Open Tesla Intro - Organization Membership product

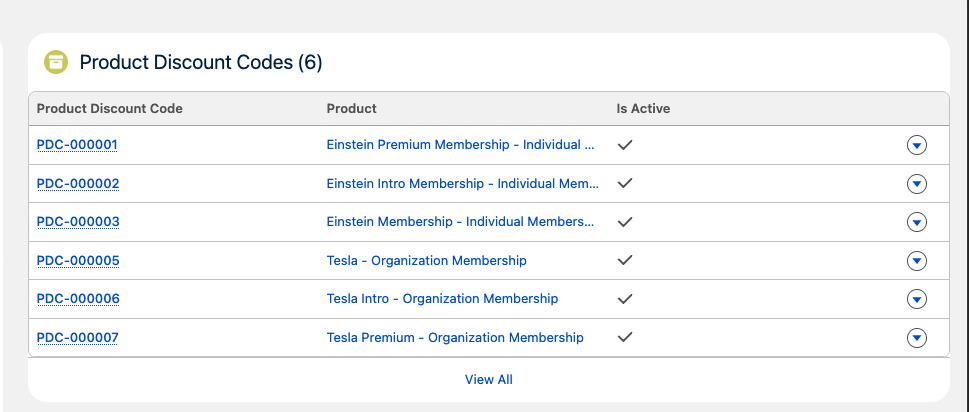click(442, 299)
